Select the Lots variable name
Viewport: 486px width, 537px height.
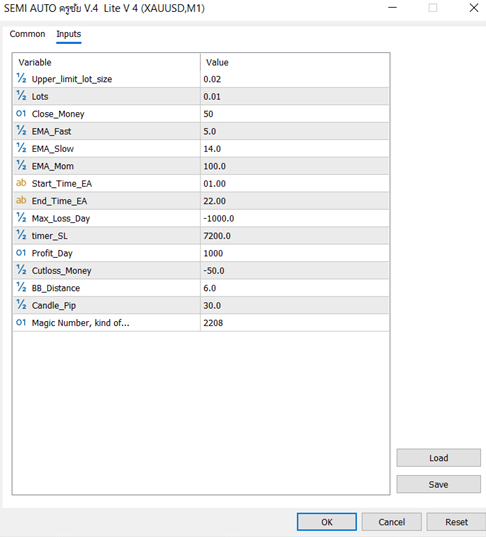coord(40,97)
